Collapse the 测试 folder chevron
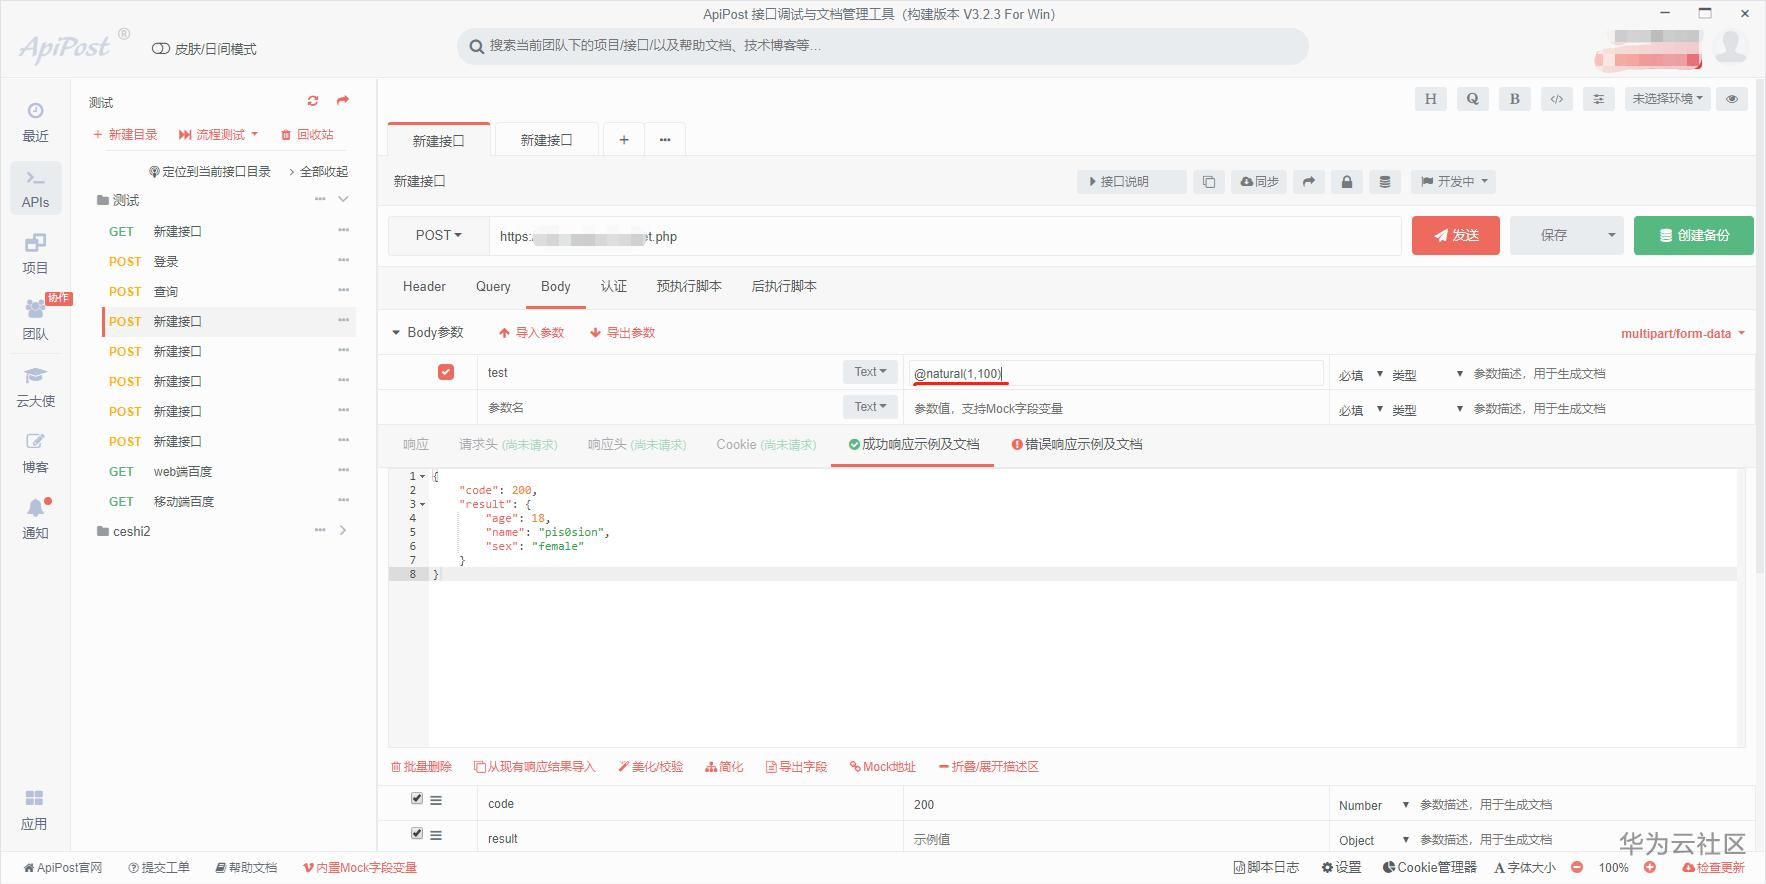 343,199
